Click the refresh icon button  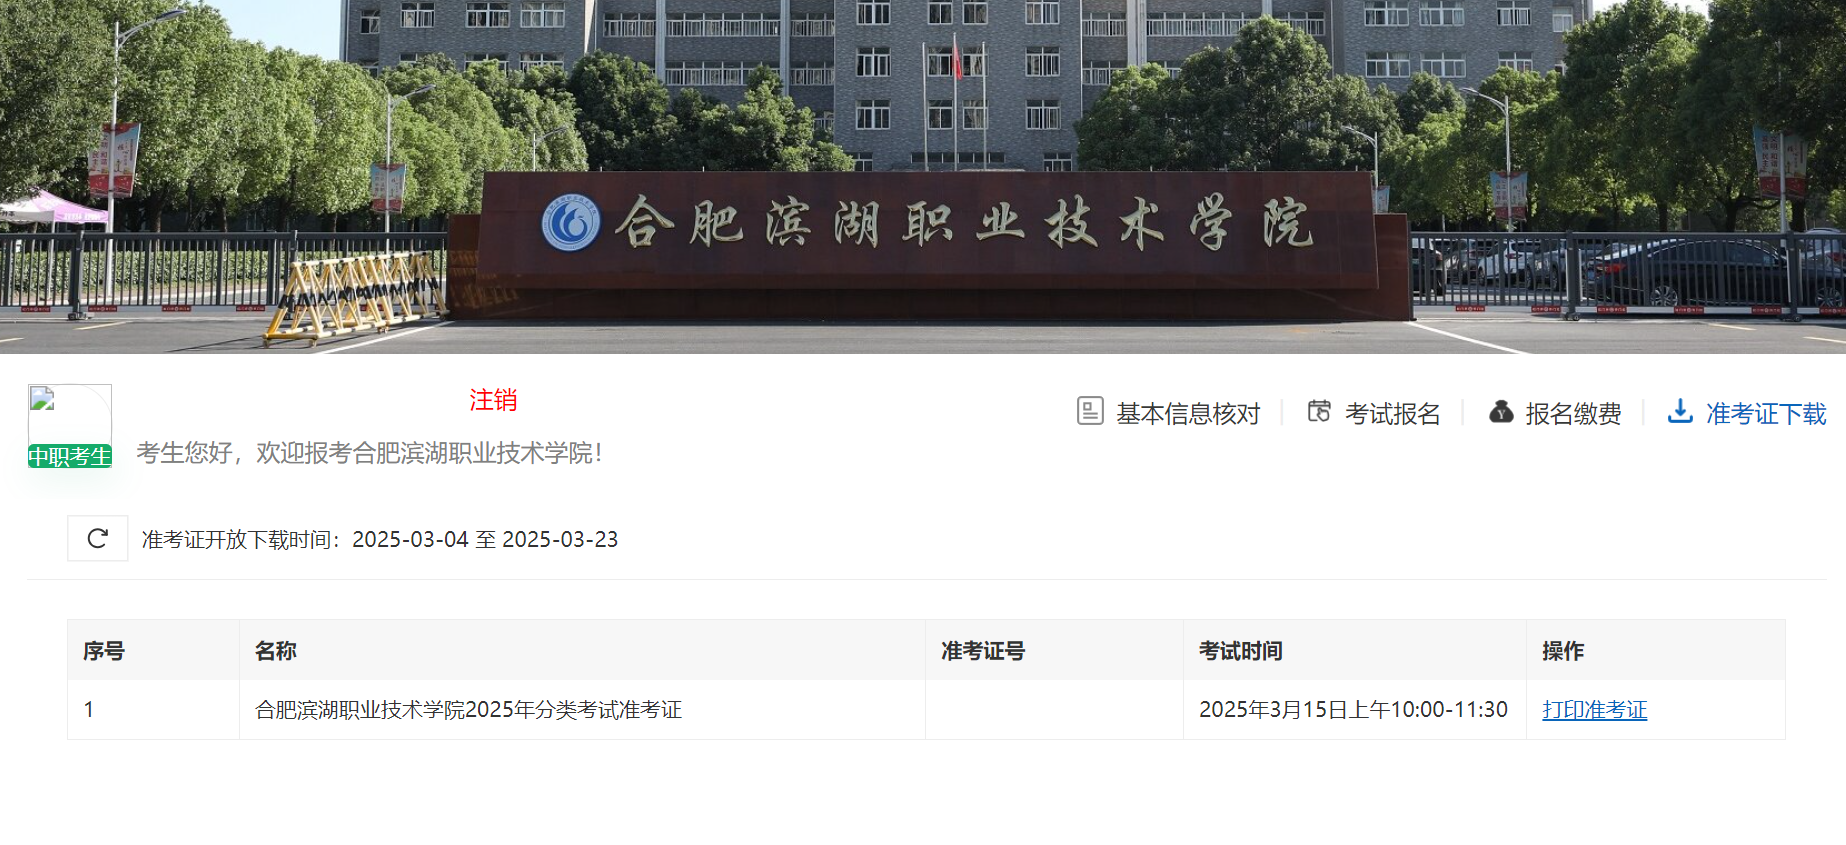click(x=97, y=539)
